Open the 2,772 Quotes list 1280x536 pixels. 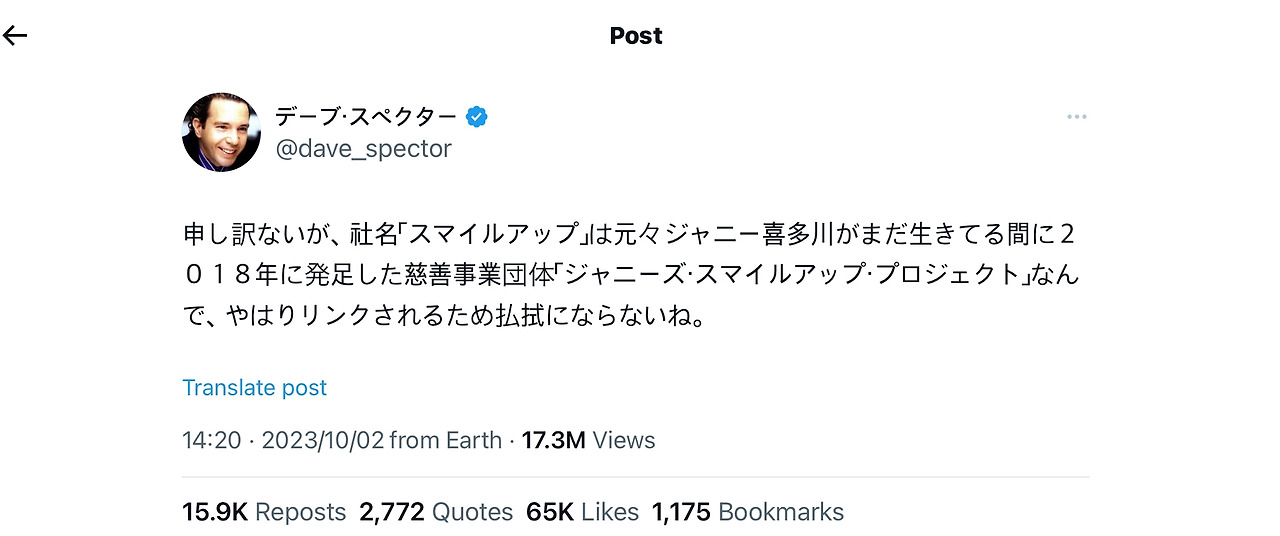[x=435, y=512]
